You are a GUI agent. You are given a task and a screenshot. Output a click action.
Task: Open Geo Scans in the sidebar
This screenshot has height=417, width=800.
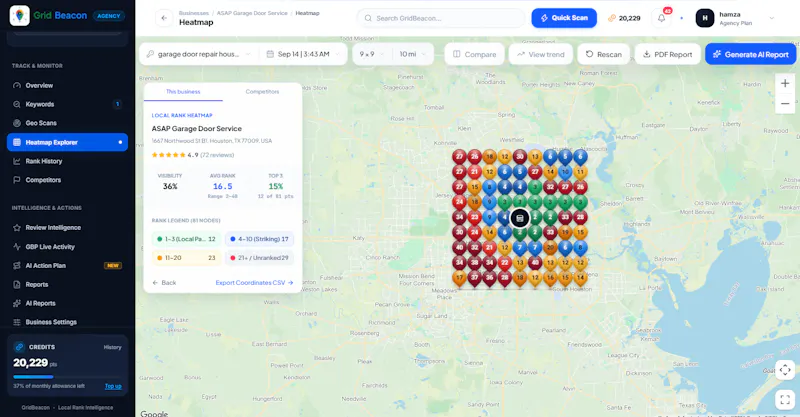coord(67,123)
